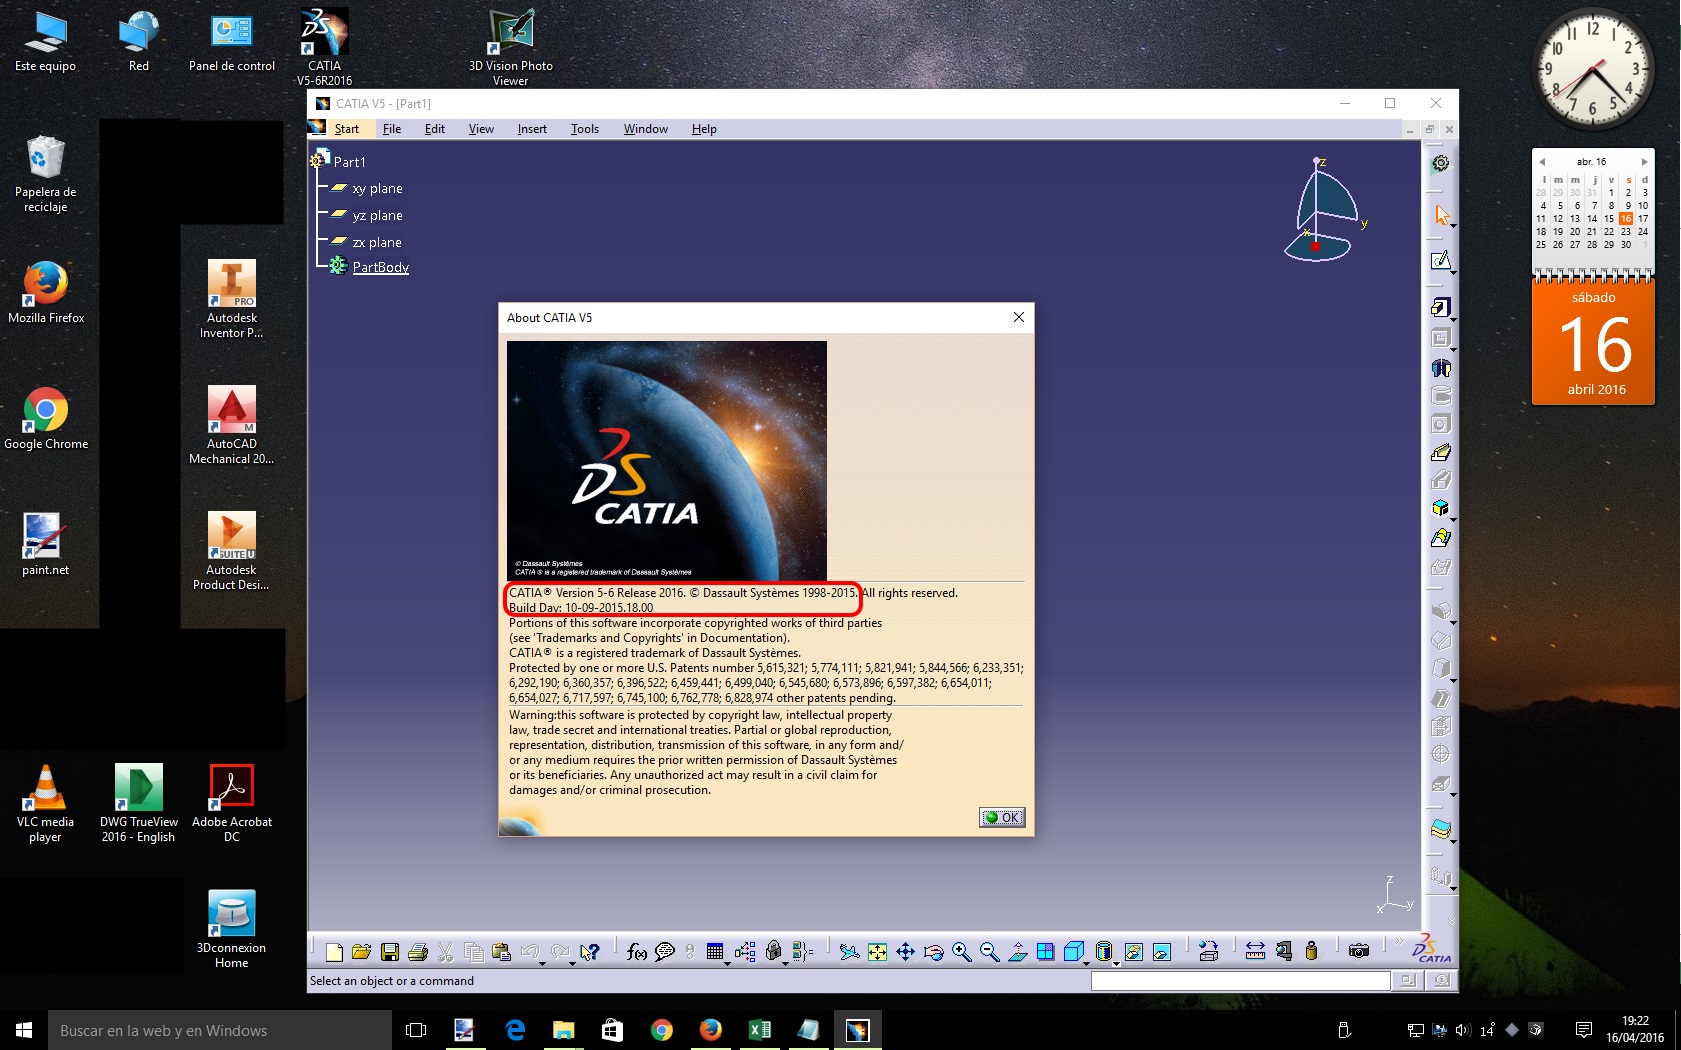Click the Normal View icon
Viewport: 1681px width, 1050px height.
click(x=1017, y=952)
